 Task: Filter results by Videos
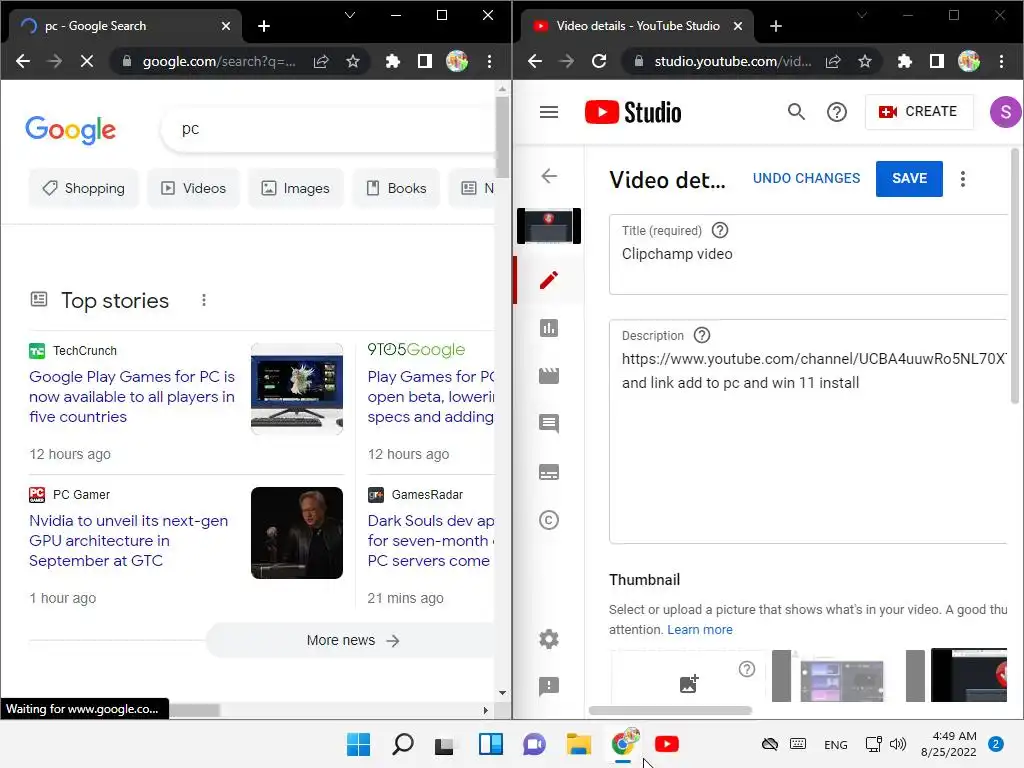click(193, 188)
